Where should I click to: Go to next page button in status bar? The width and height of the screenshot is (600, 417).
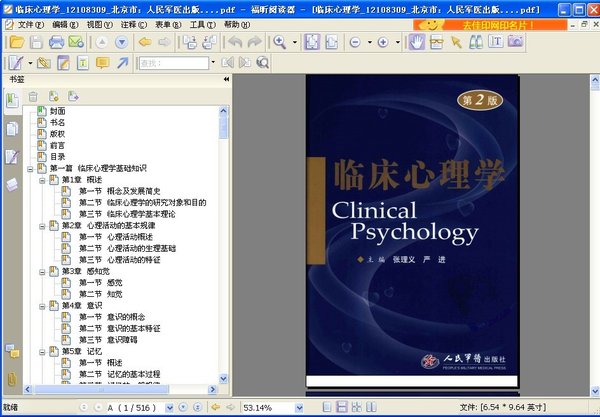click(183, 407)
